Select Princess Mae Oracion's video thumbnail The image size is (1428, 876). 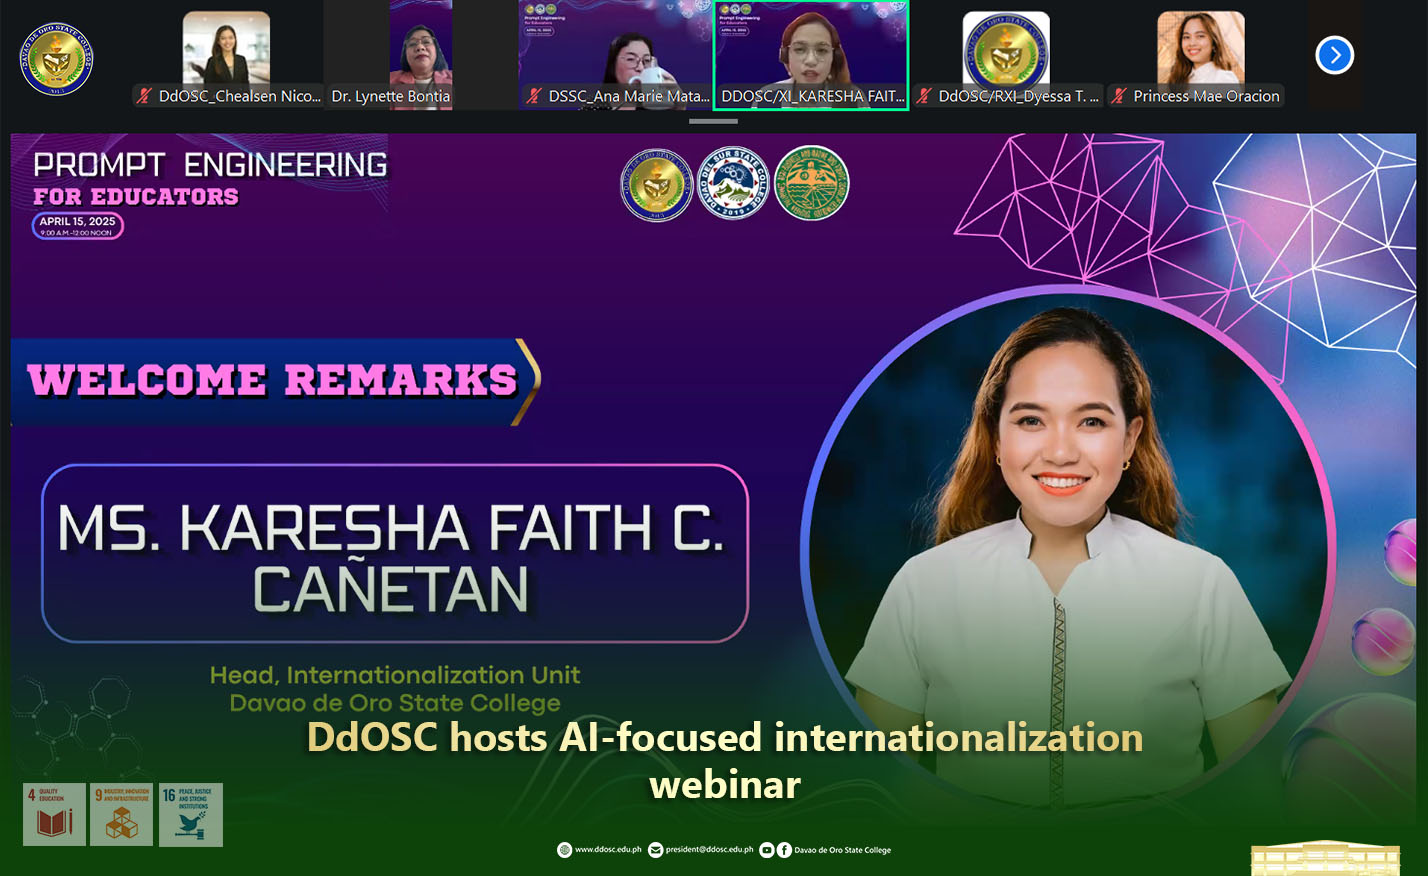[1200, 50]
